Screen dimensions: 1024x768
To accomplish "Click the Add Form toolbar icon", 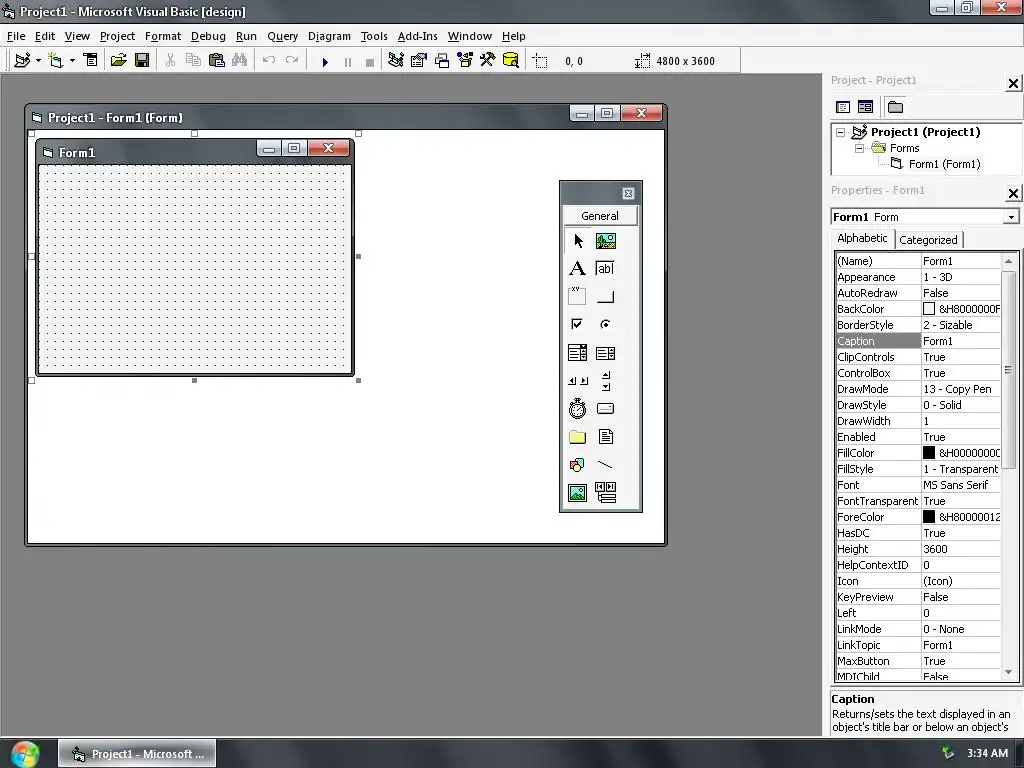I will pos(56,60).
